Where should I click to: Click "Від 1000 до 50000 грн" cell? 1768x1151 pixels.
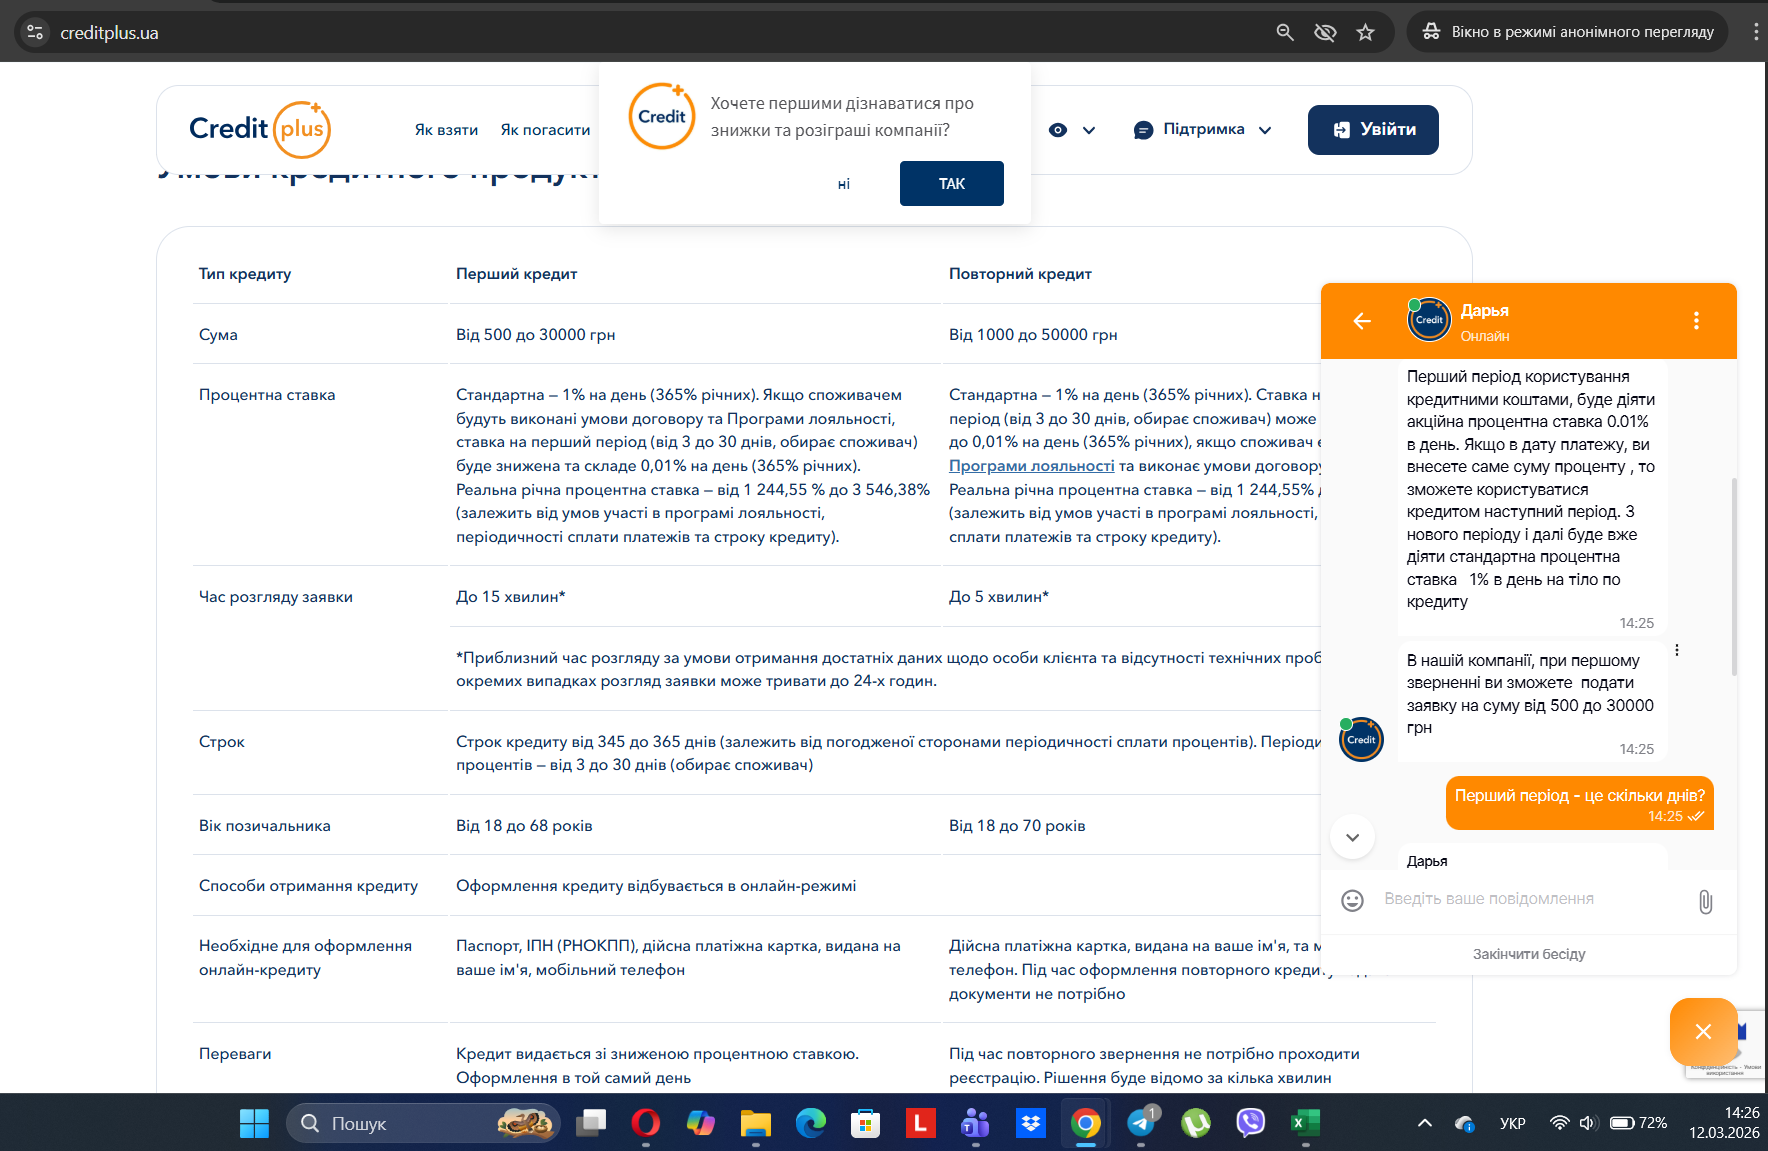tap(1033, 335)
